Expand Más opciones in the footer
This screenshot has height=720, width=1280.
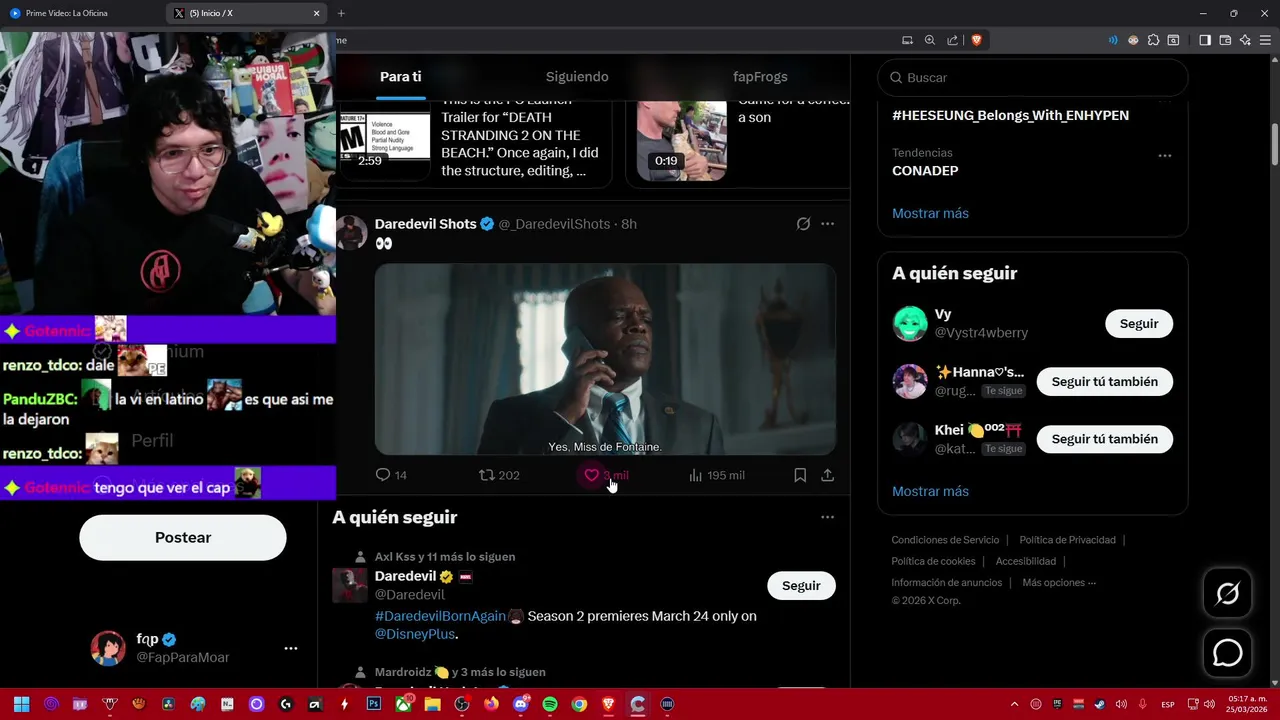(1059, 582)
